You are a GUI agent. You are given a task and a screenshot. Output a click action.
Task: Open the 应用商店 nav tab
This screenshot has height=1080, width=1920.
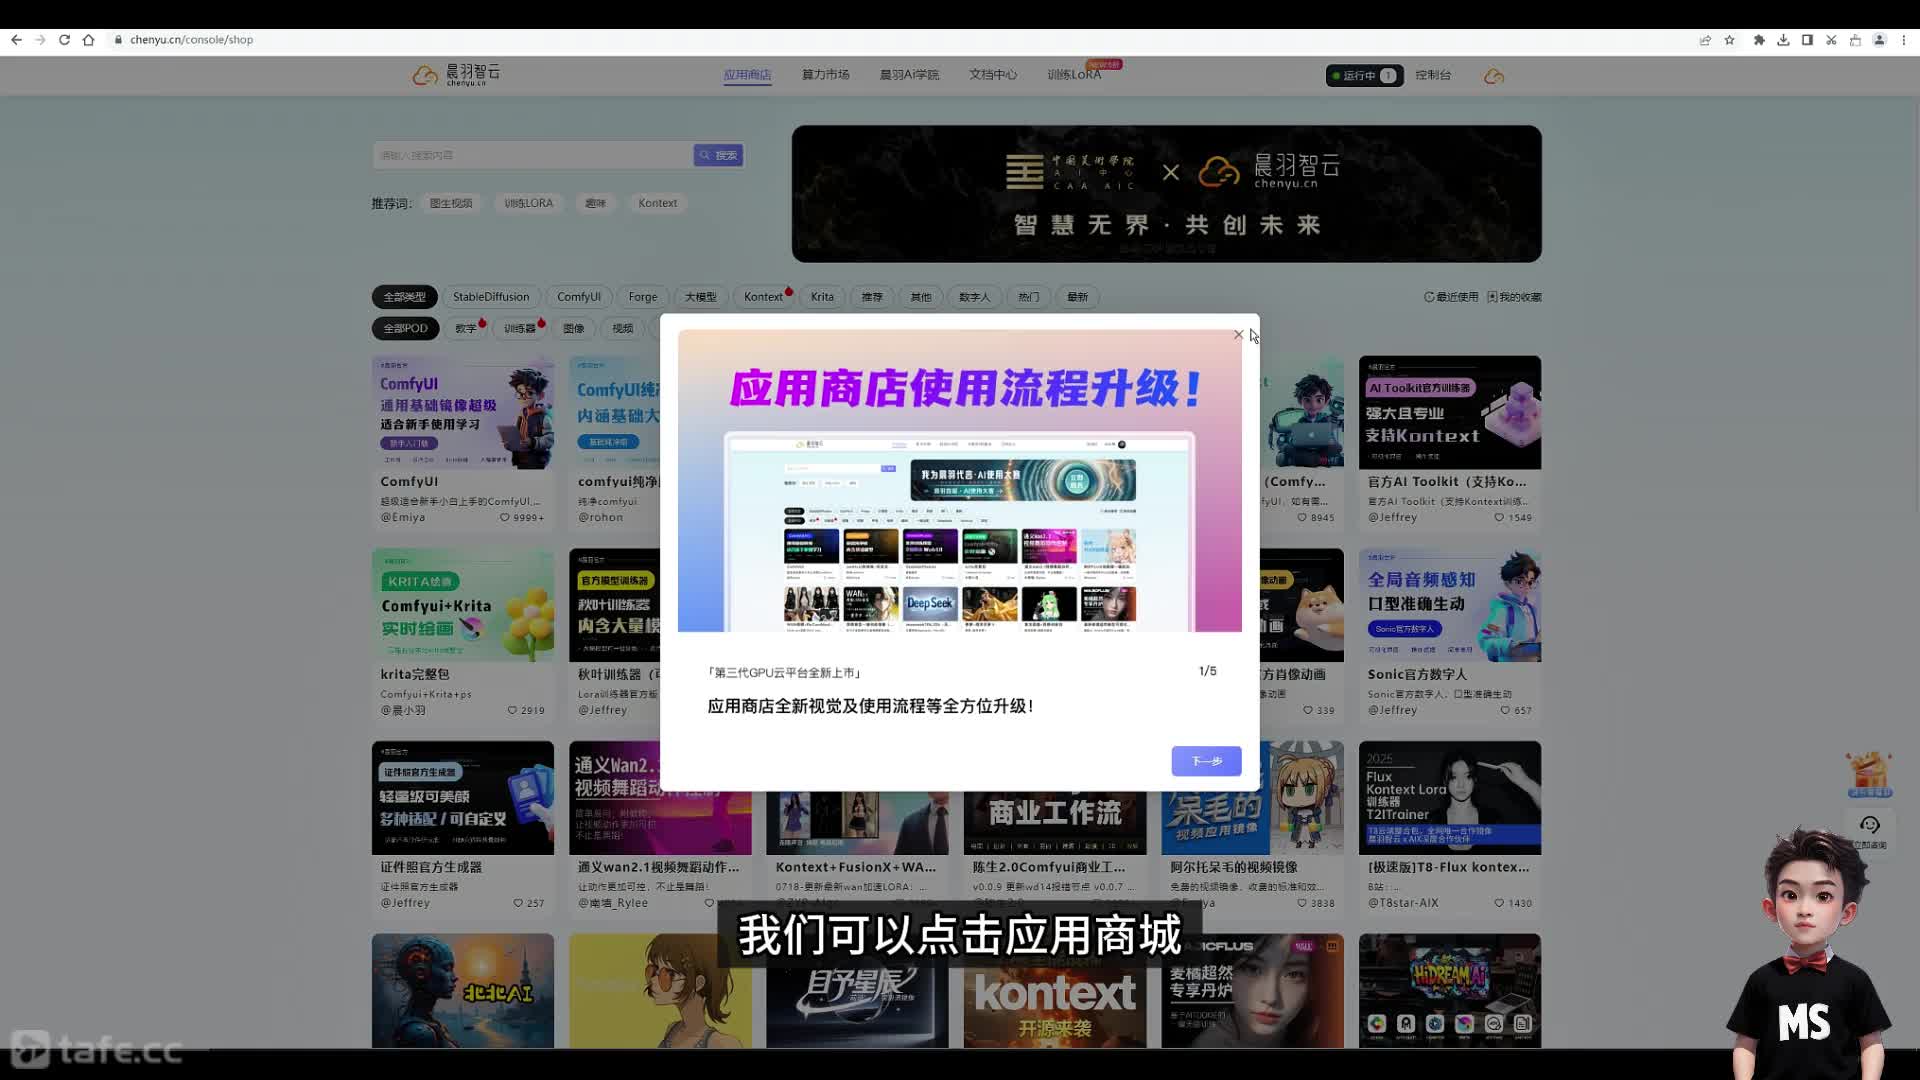pyautogui.click(x=747, y=75)
